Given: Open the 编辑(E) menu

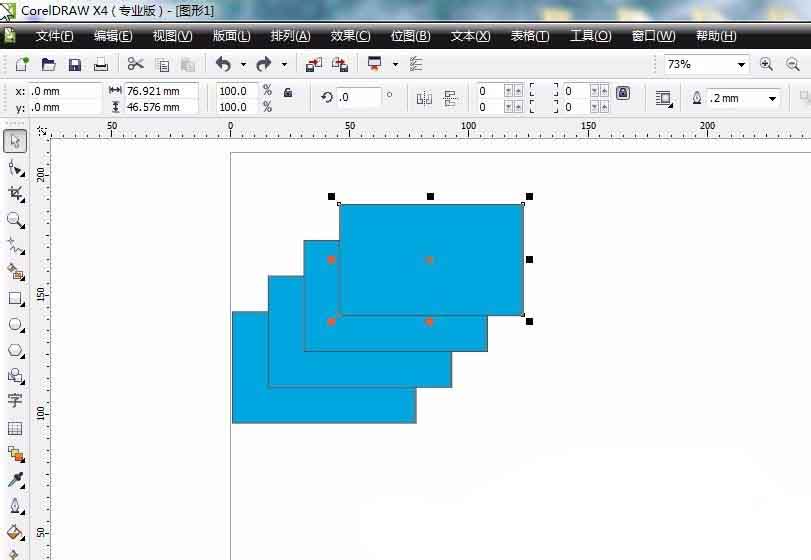Looking at the screenshot, I should 113,36.
